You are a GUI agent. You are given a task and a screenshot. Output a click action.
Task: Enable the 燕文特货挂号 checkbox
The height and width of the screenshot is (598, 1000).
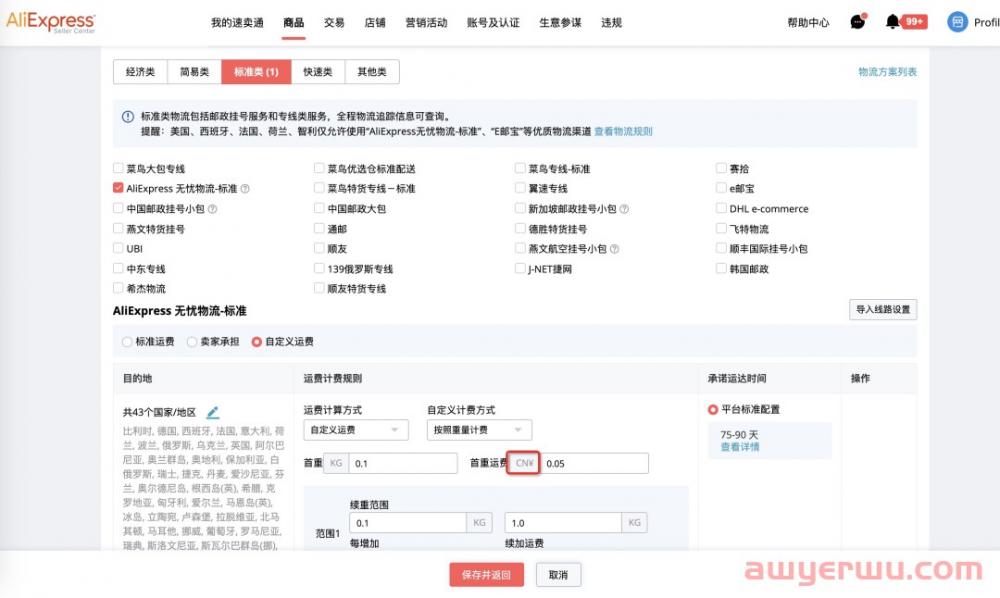(118, 228)
